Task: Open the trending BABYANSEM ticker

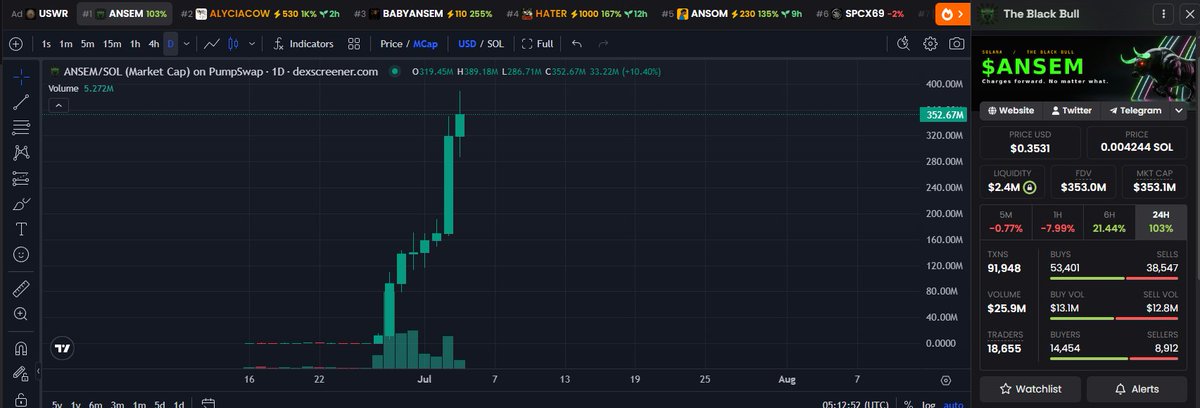Action: coord(421,14)
